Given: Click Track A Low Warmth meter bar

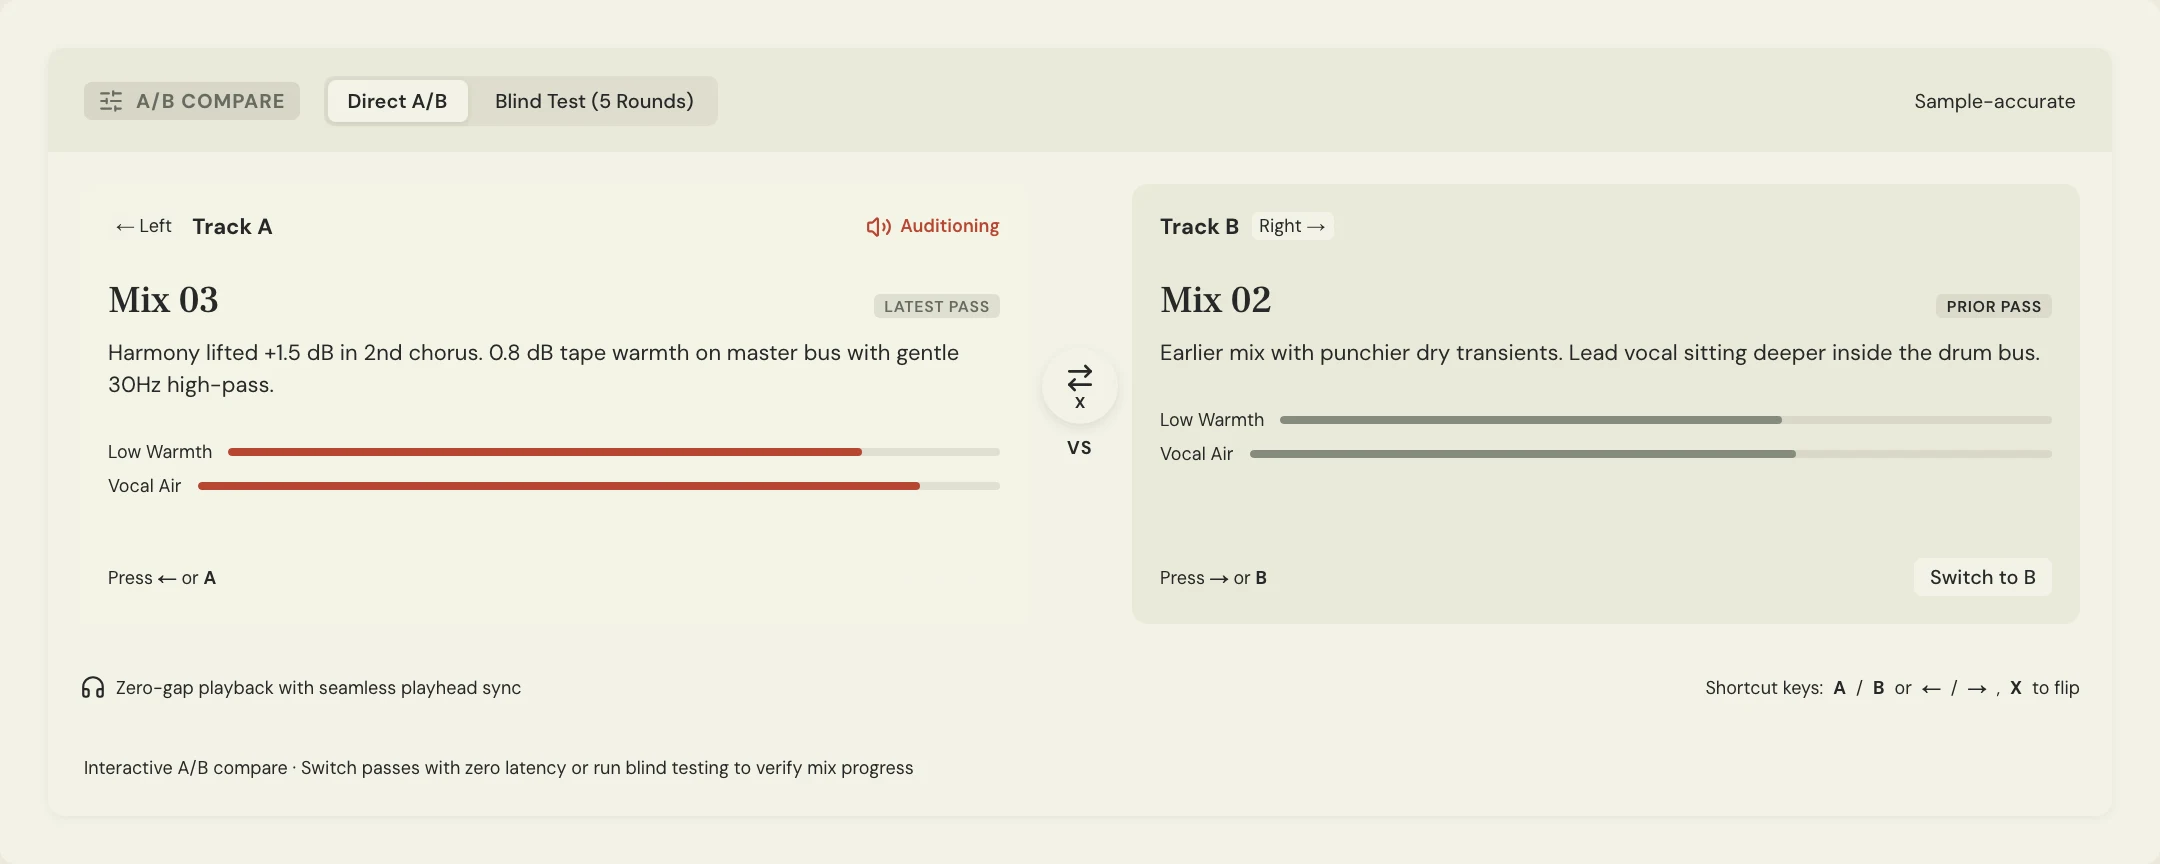Looking at the screenshot, I should 614,452.
